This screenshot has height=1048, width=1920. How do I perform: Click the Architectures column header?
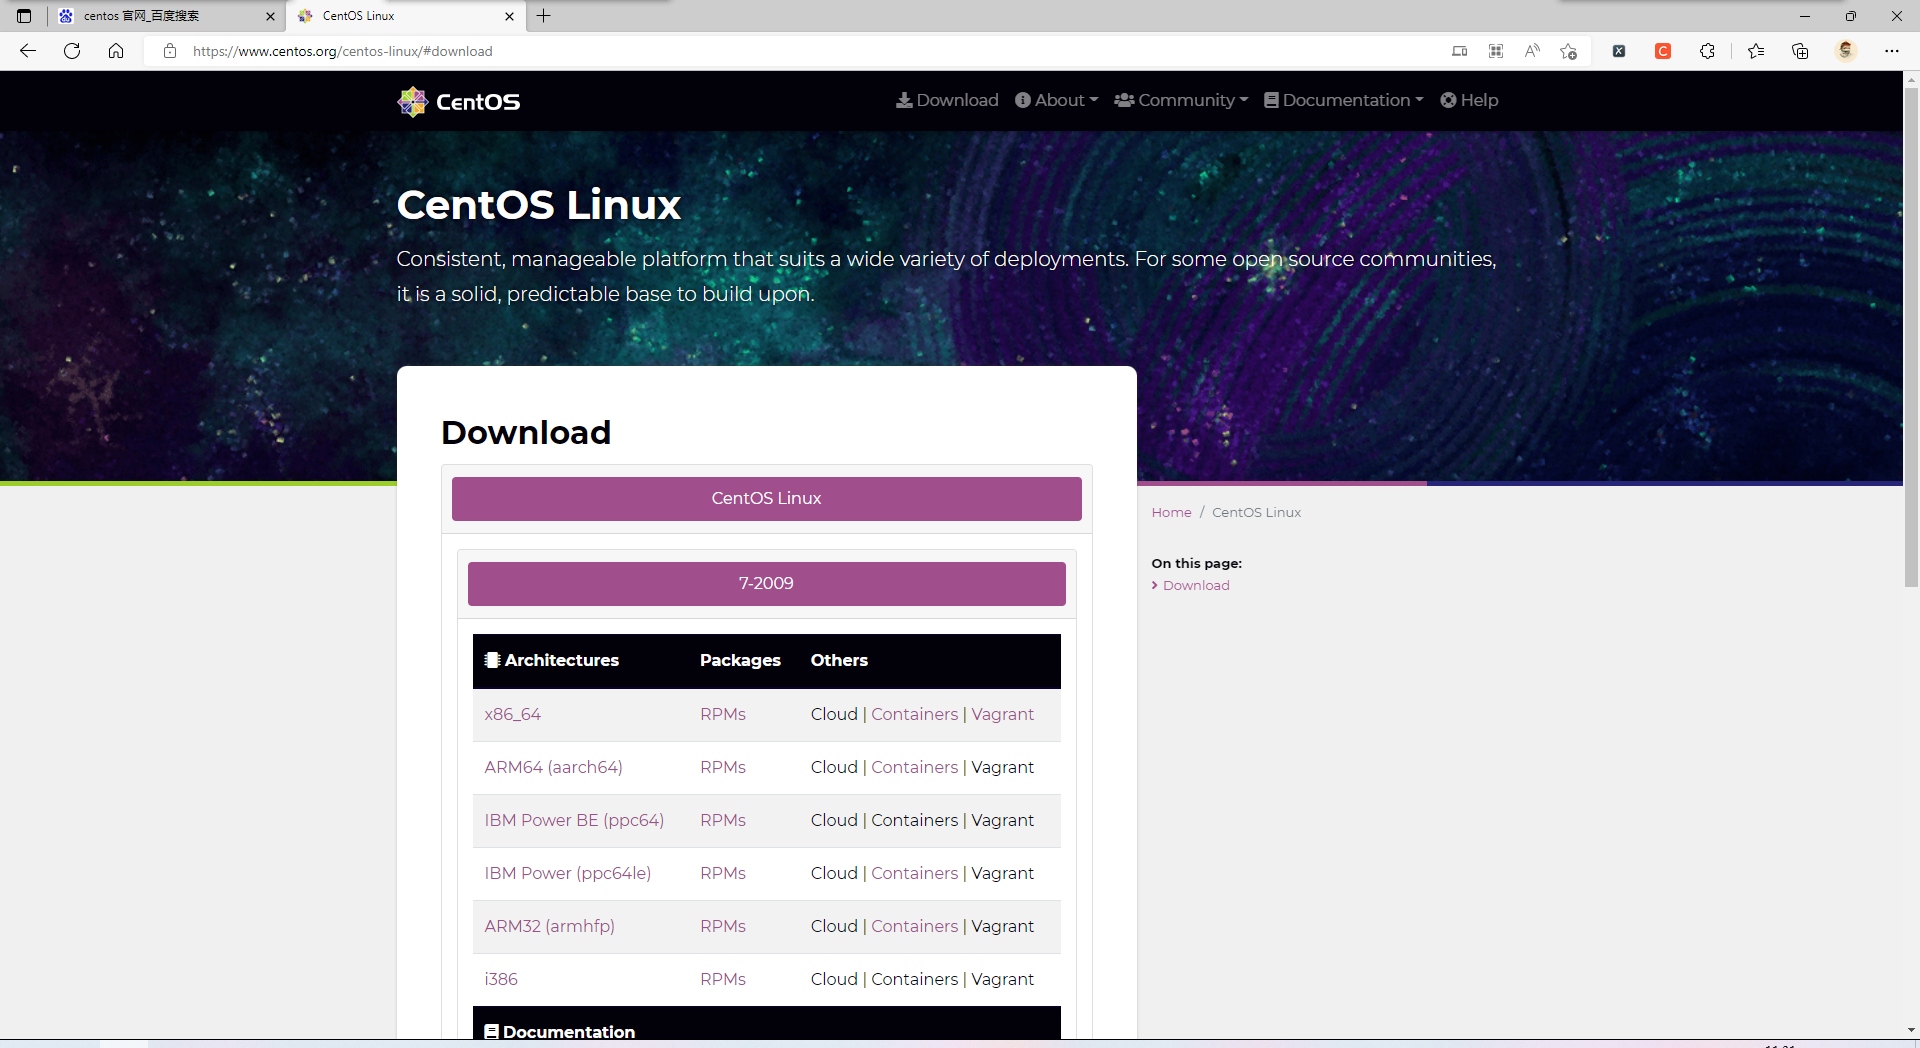(552, 660)
